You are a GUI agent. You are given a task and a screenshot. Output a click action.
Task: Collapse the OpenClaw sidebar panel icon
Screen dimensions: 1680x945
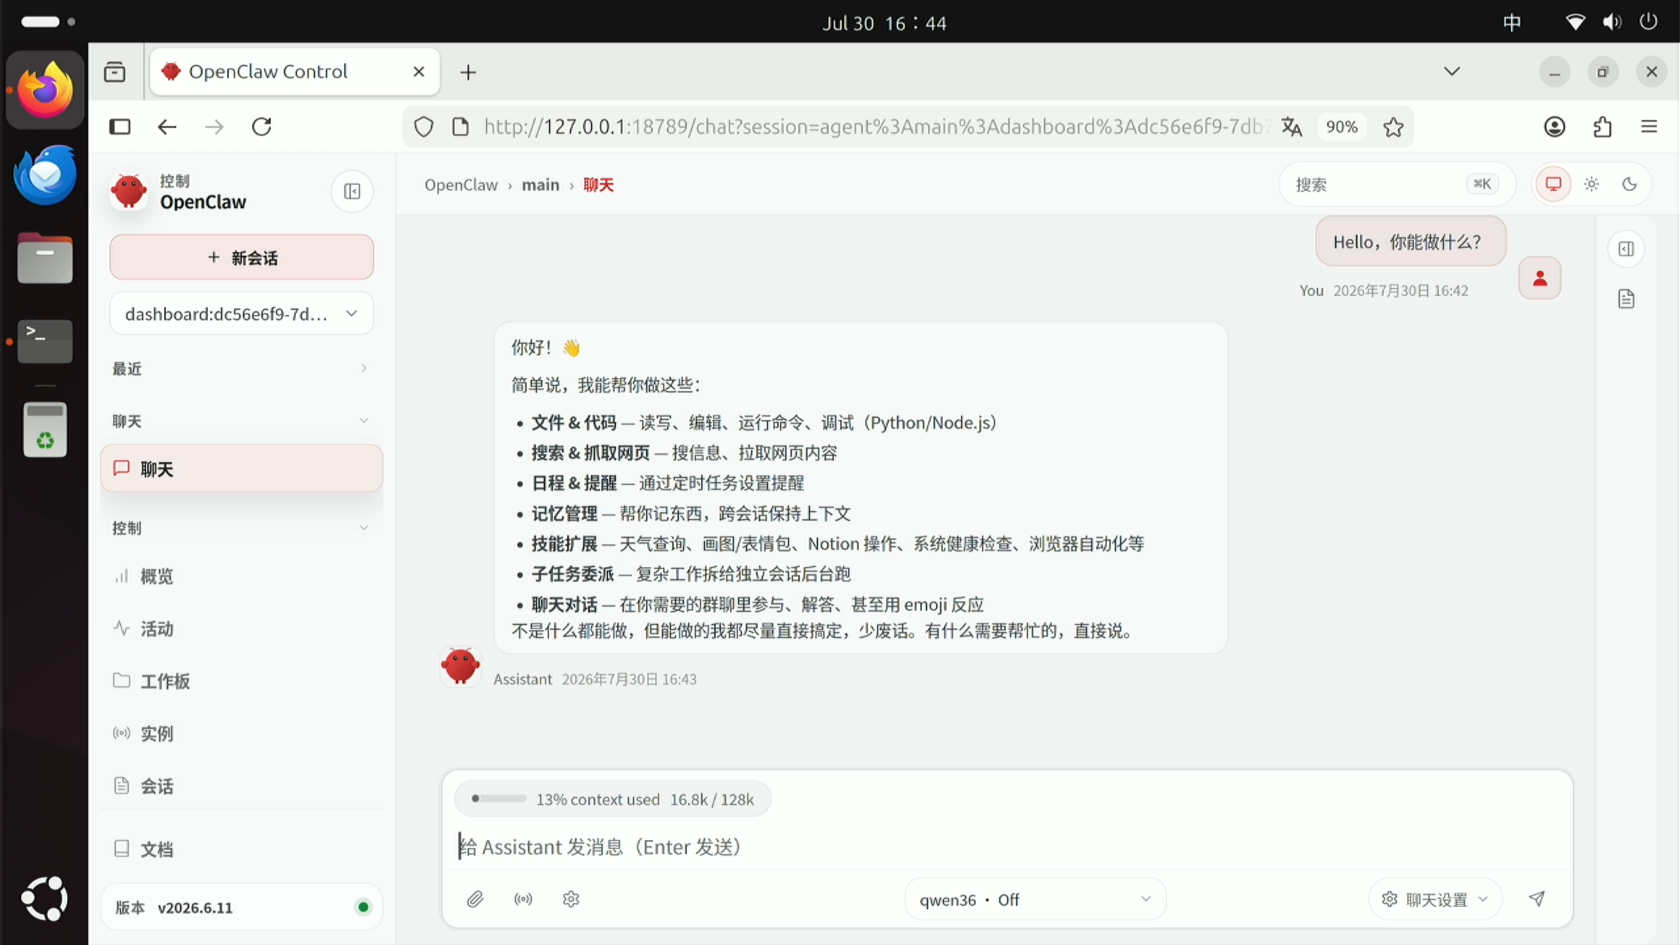coord(352,191)
